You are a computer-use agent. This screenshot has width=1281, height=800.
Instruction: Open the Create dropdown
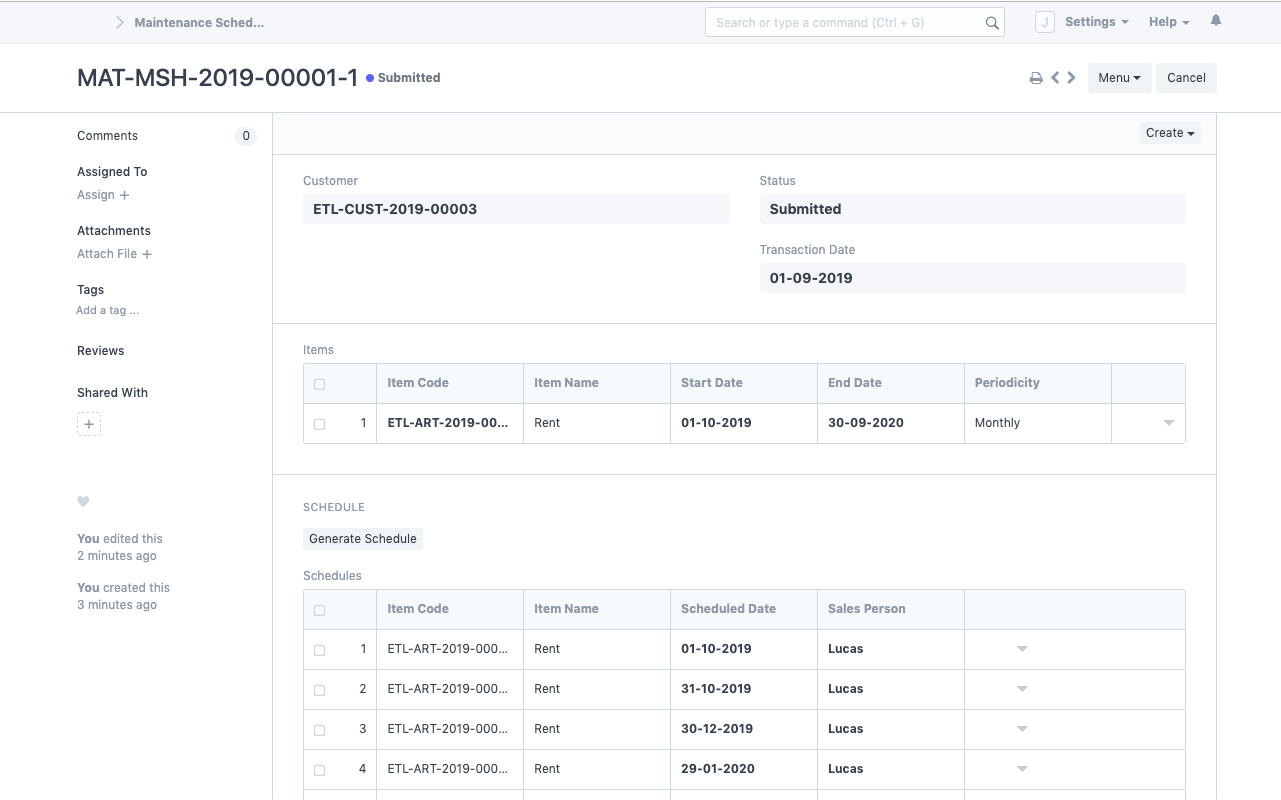coord(1170,133)
